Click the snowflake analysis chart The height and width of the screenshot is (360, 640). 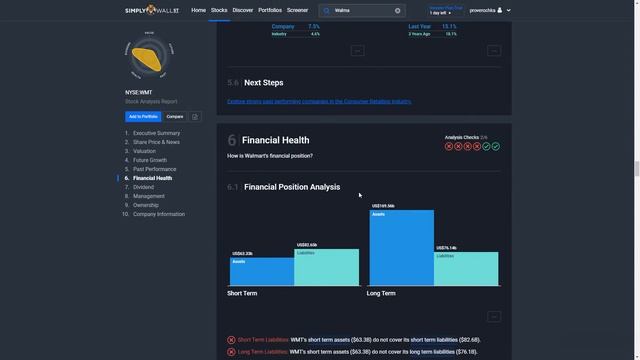point(149,56)
